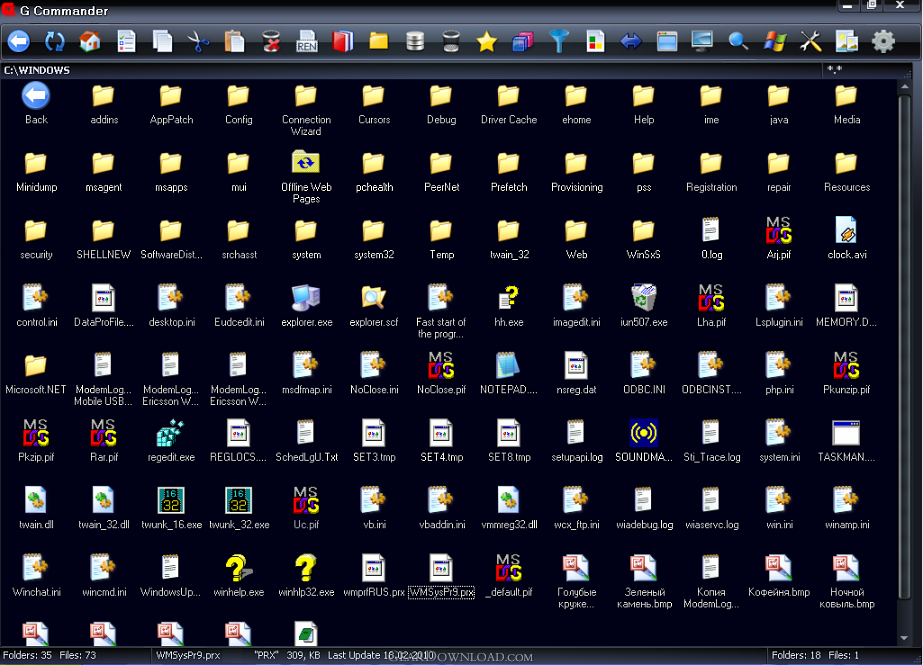Click the blue back arrow in the toolbar

click(19, 41)
